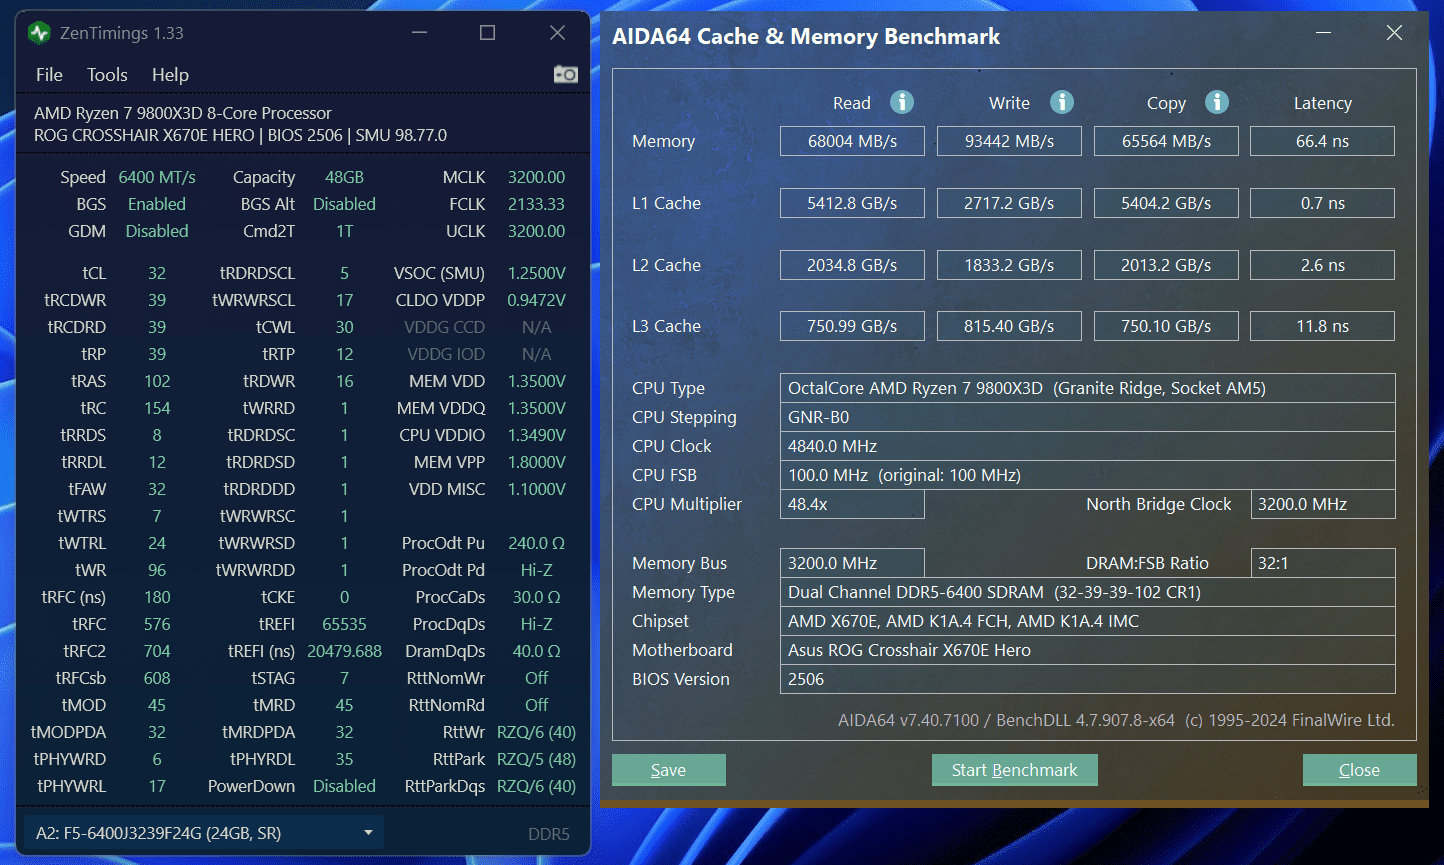Screen dimensions: 1444x865
Task: Click the CPU FSB 100.0 MHz field
Action: [x=1087, y=475]
